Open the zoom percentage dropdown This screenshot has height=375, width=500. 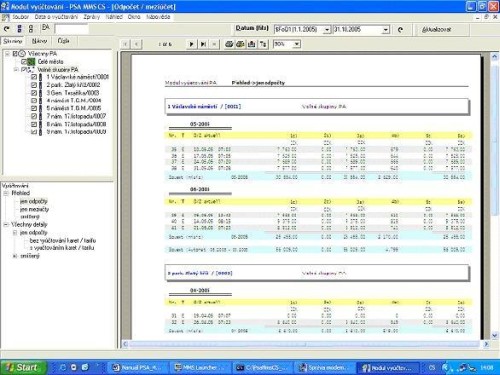tap(297, 44)
